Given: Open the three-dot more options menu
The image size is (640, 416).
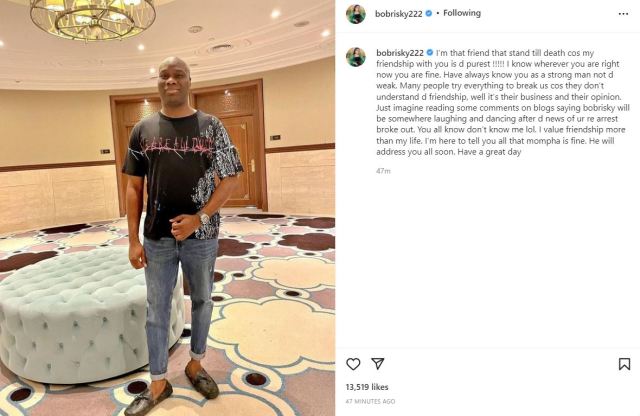Looking at the screenshot, I should click(x=623, y=14).
